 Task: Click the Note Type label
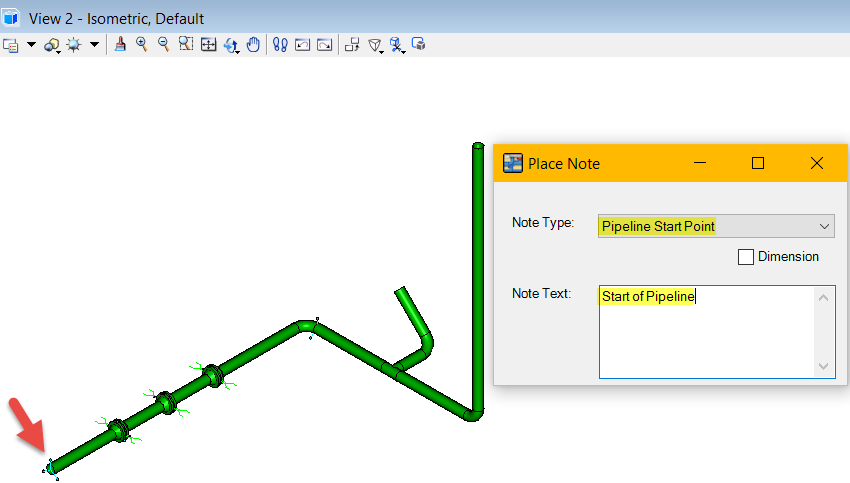pos(543,223)
